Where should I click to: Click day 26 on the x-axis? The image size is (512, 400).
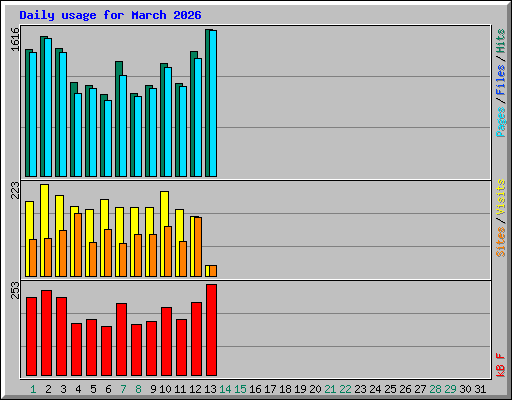click(405, 389)
